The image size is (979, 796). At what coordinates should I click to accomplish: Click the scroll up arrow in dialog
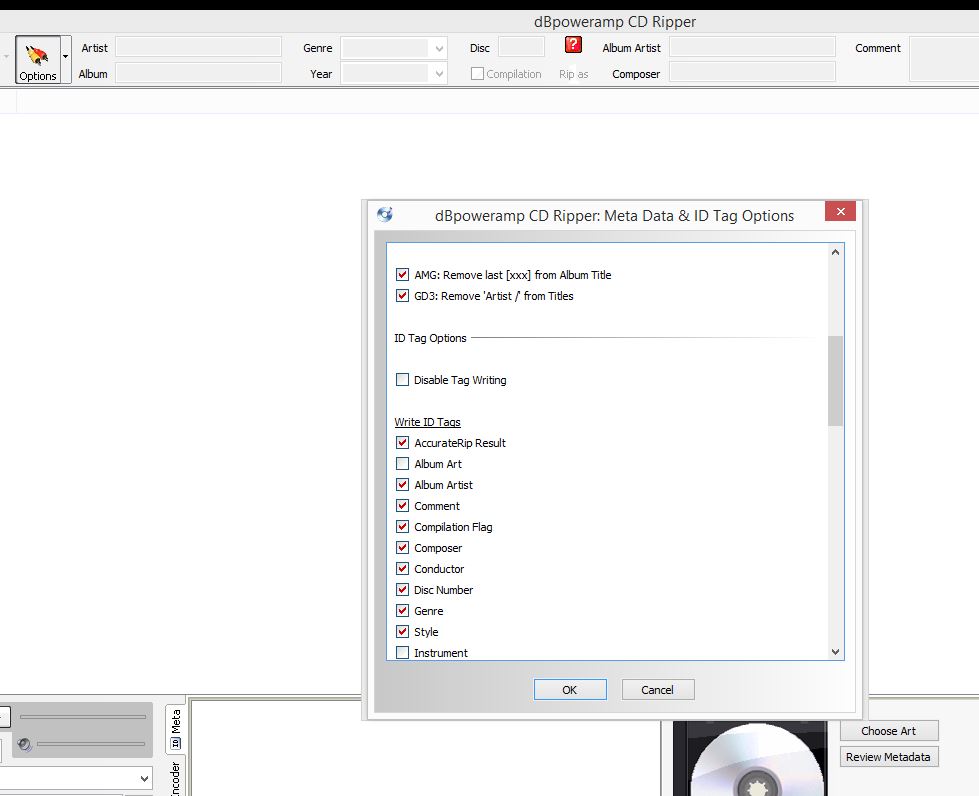(836, 253)
